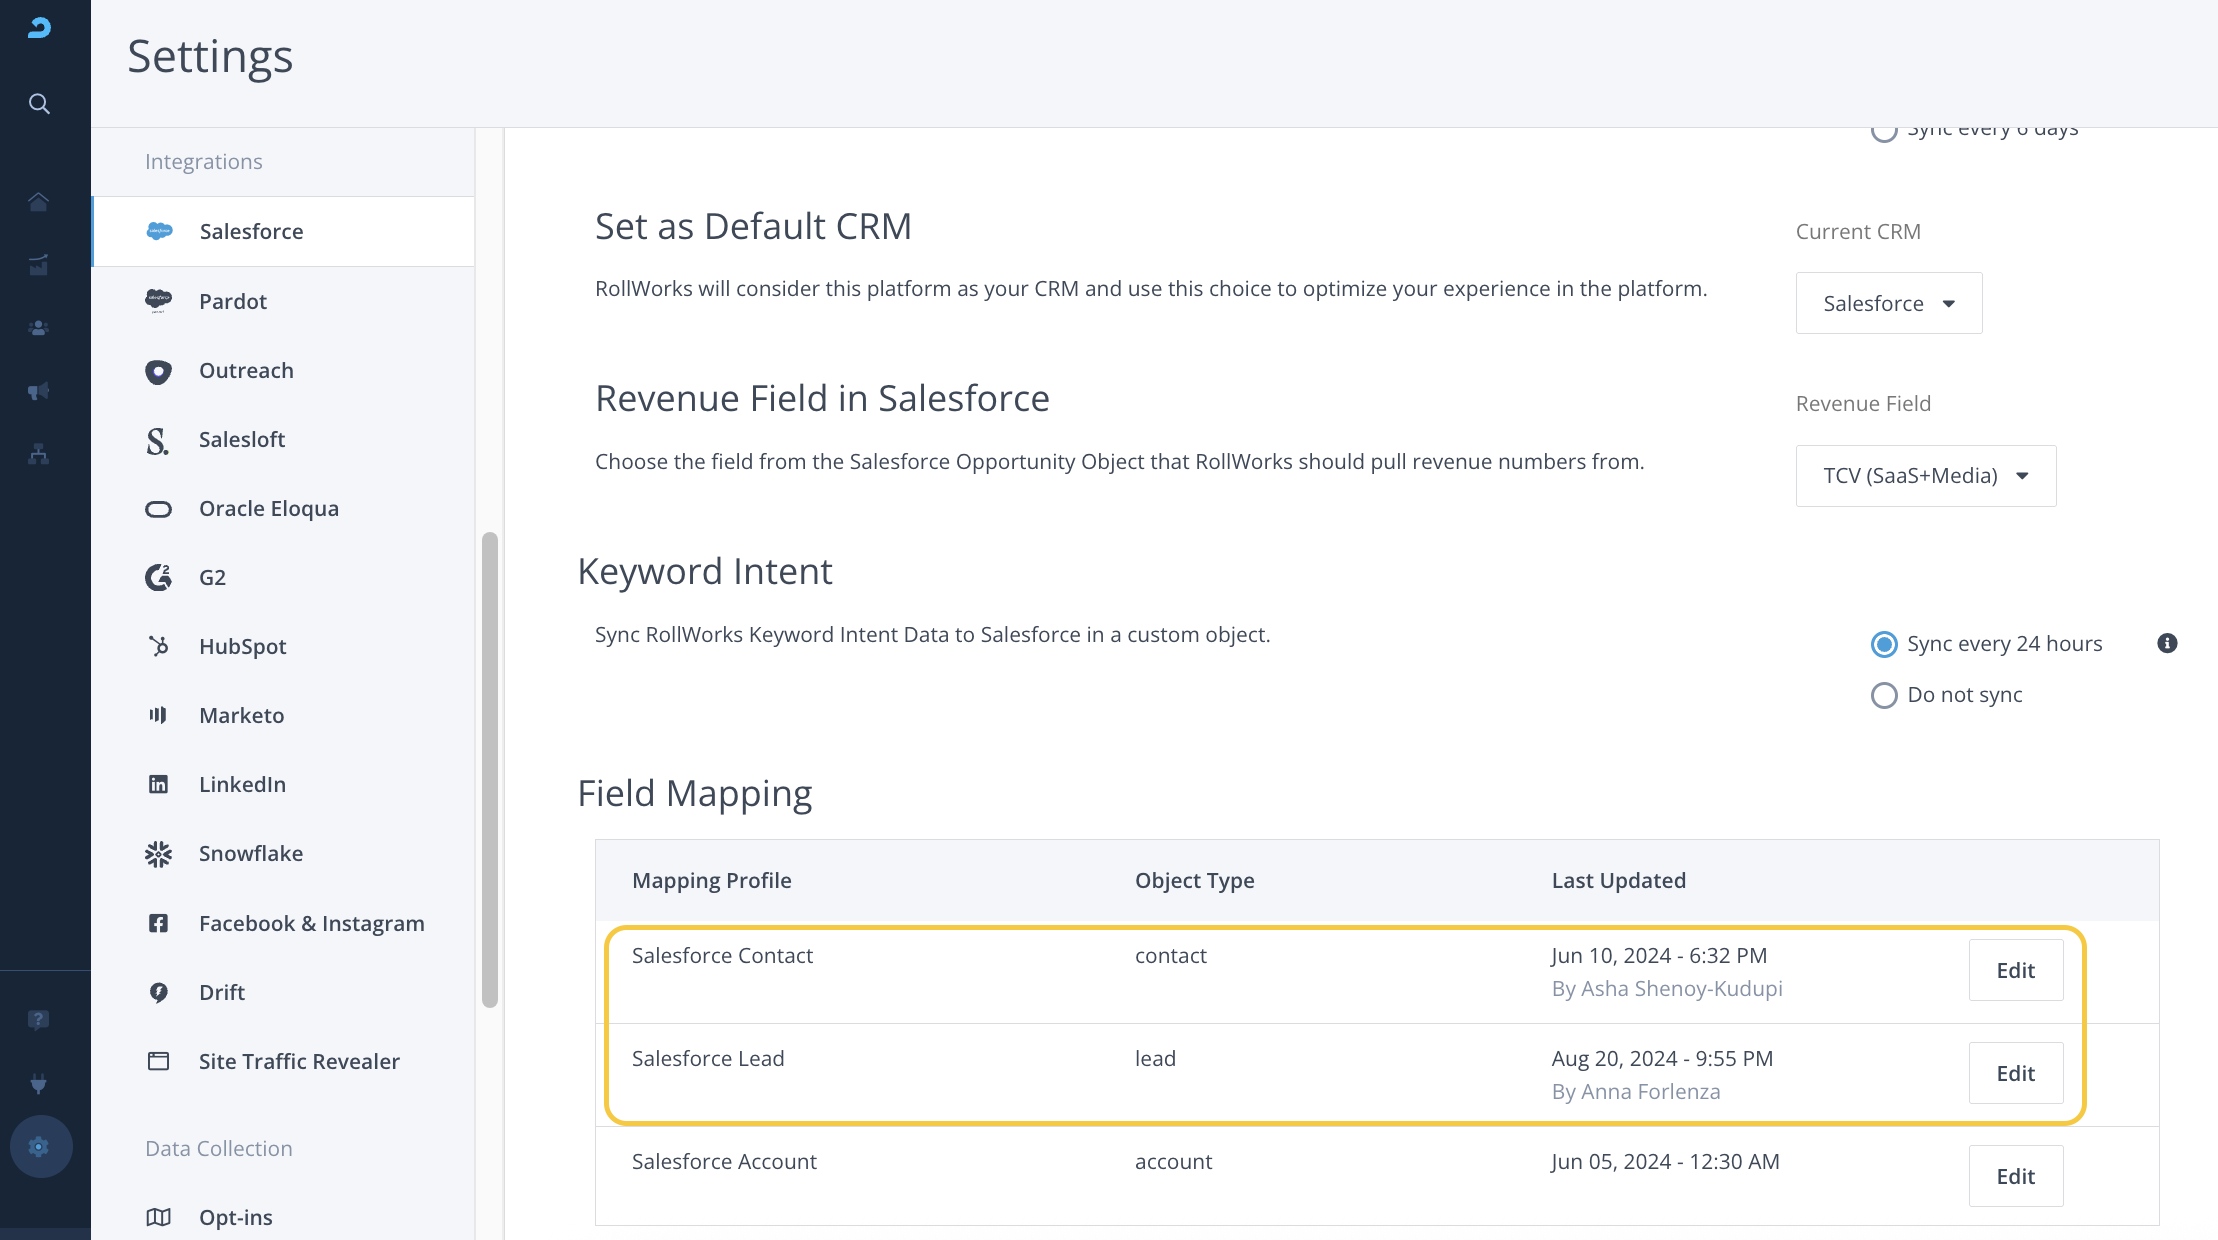2218x1240 pixels.
Task: Select the Do not sync radio option
Action: (1884, 696)
